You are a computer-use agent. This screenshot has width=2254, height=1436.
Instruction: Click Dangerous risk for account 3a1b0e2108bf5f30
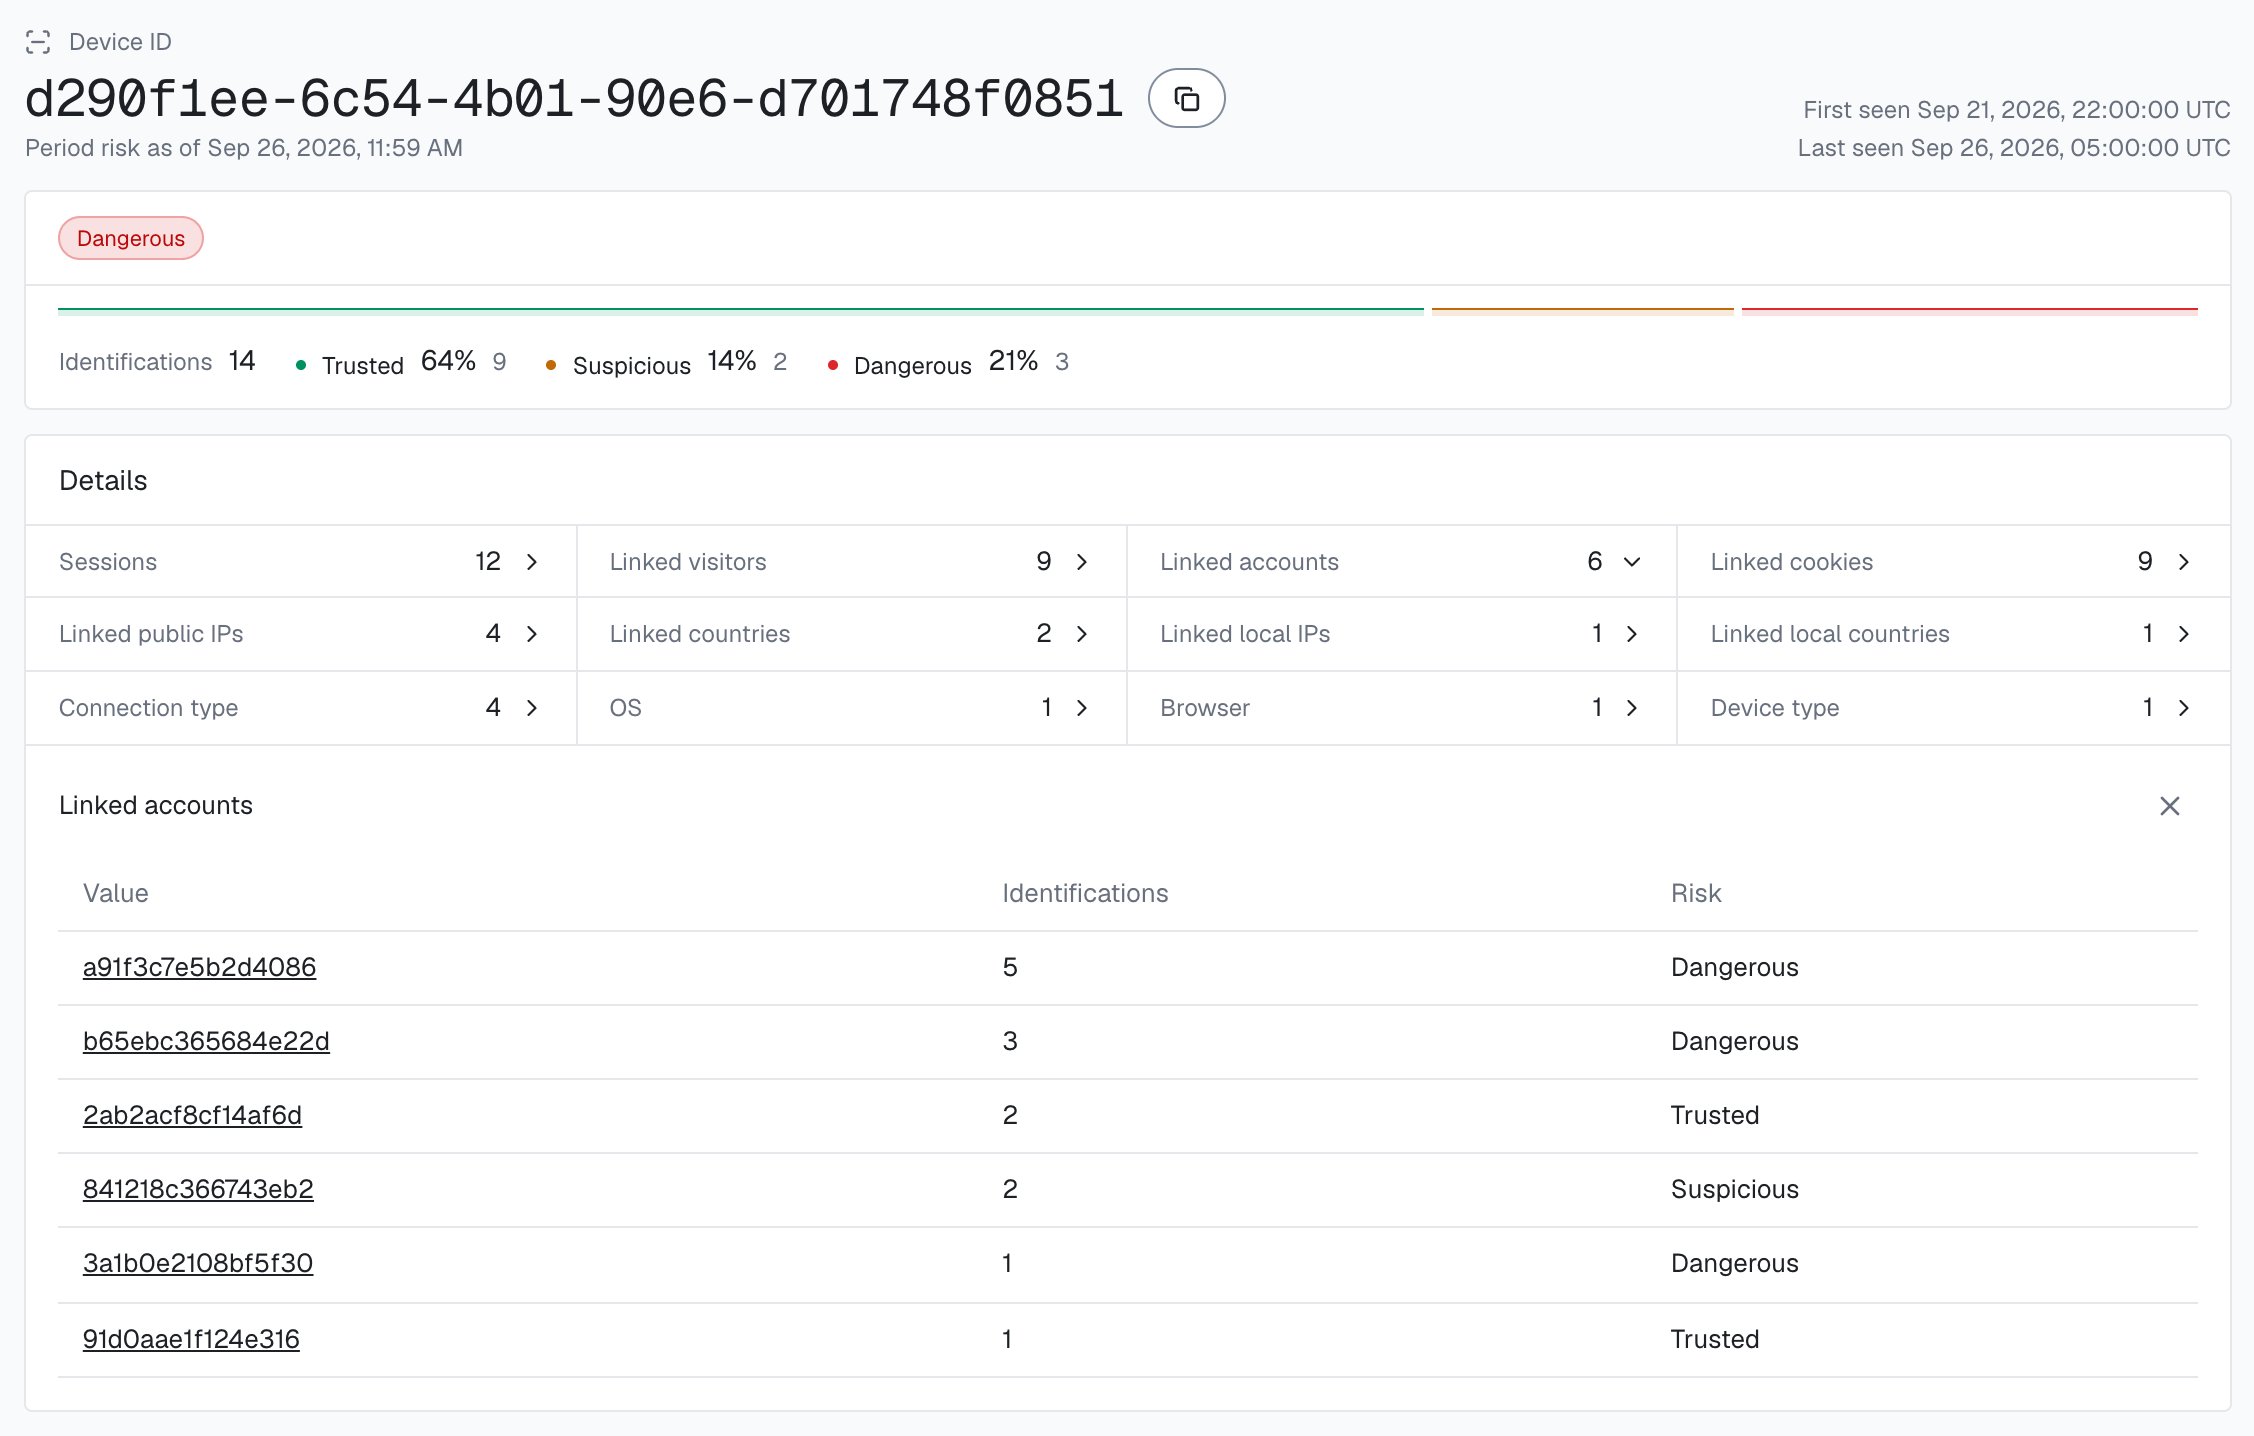(1734, 1263)
